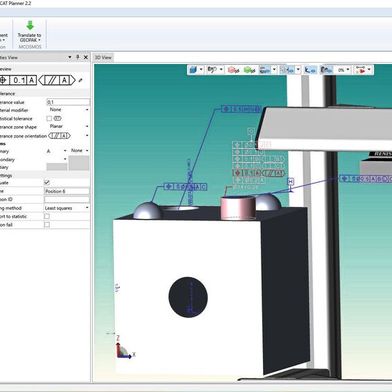Select the blue label at right edge of 3D view
This screenshot has width=392, height=392.
pos(366,179)
